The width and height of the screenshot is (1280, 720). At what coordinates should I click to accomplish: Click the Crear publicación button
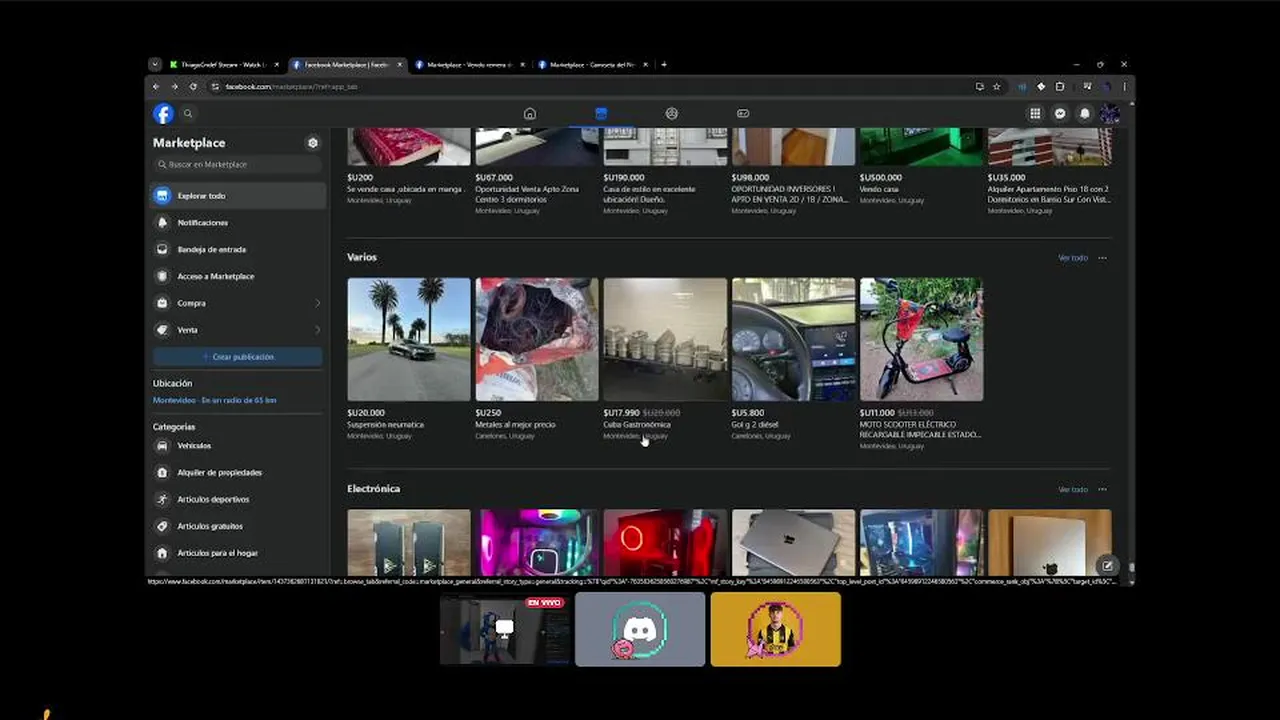tap(238, 357)
